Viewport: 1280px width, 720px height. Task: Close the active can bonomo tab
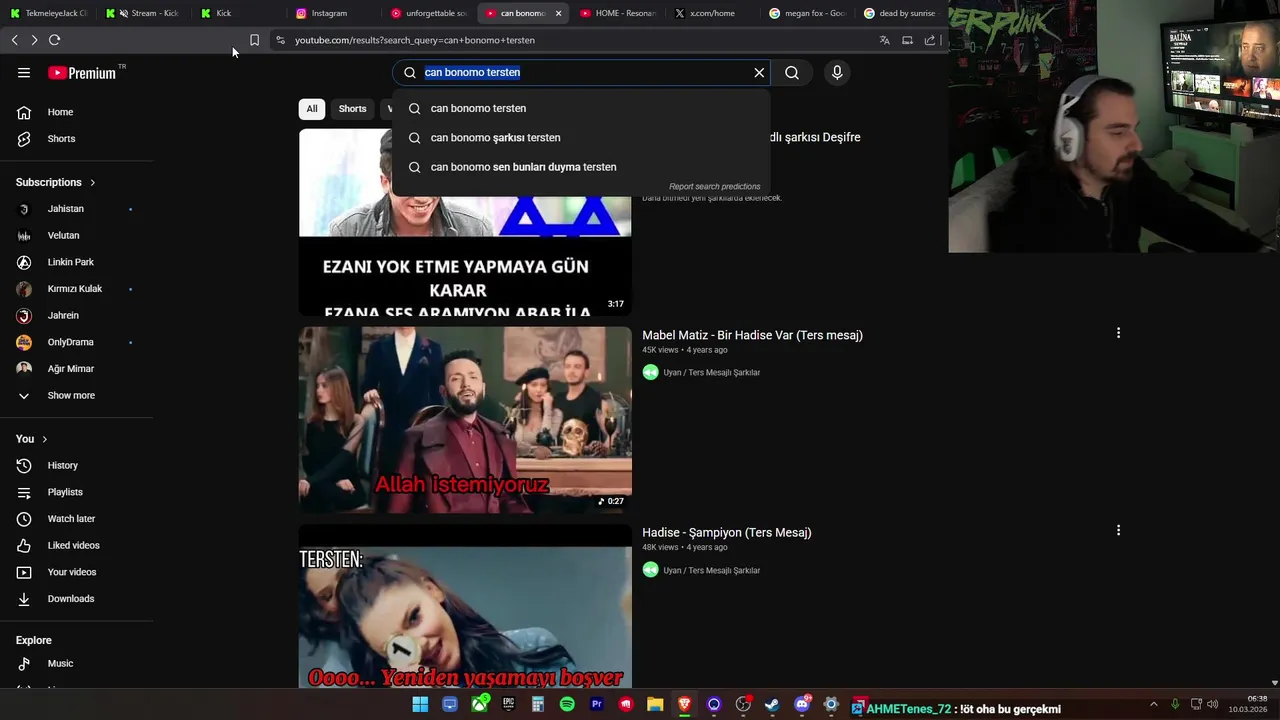(558, 13)
